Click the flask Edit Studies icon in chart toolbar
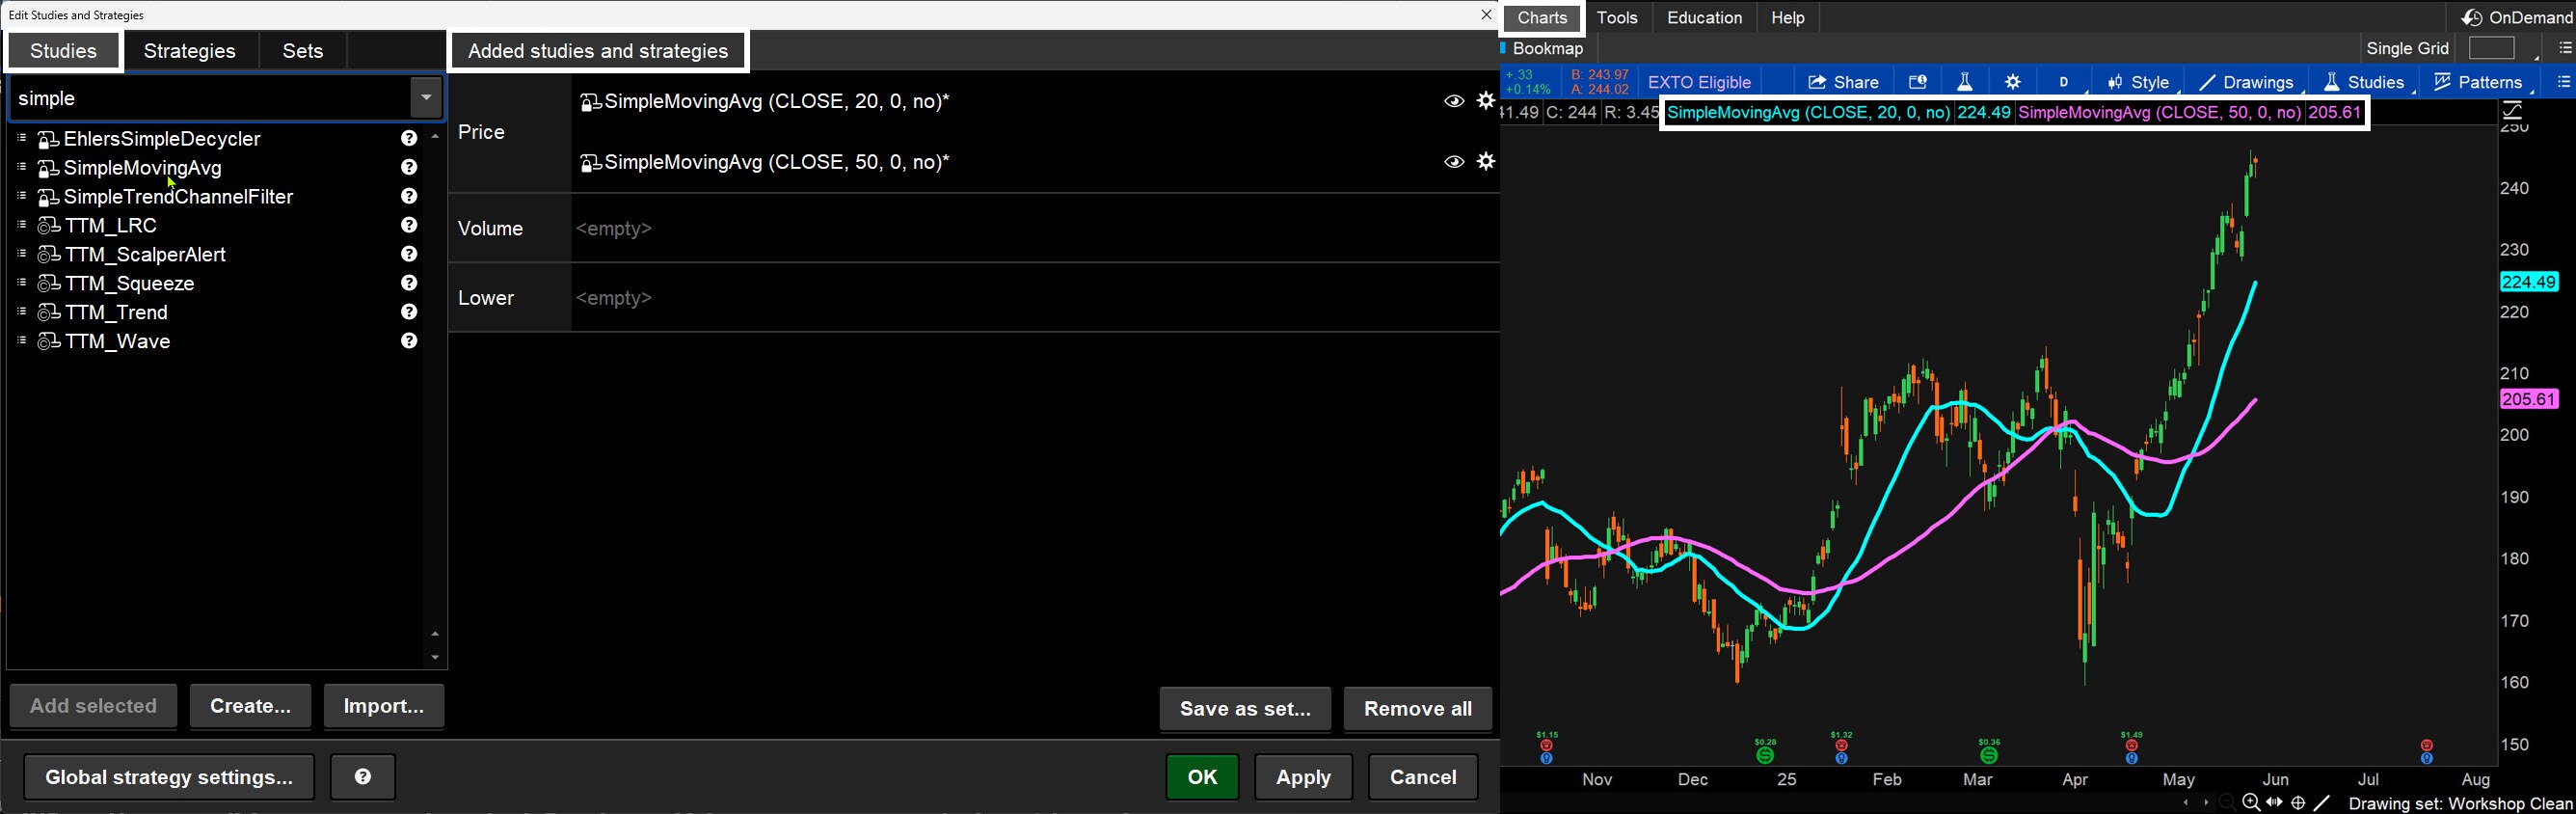 coord(1965,82)
